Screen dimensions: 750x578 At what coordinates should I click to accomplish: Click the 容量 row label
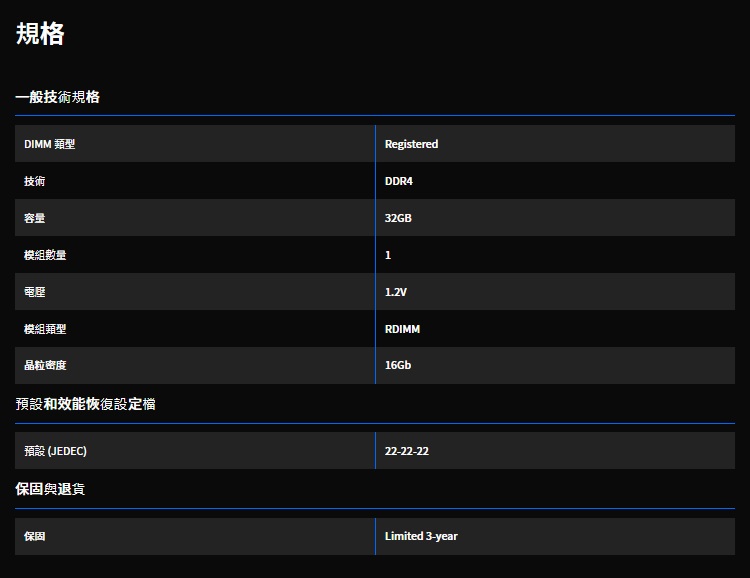[35, 218]
